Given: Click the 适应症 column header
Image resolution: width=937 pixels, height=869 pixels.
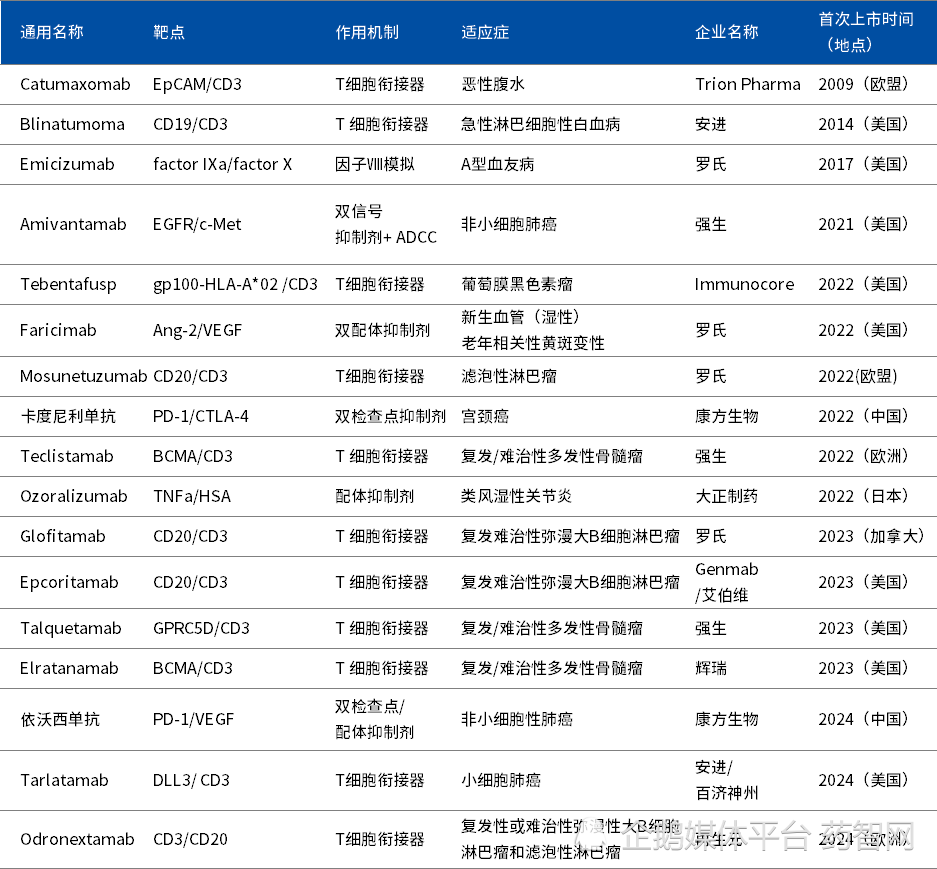Looking at the screenshot, I should 485,32.
